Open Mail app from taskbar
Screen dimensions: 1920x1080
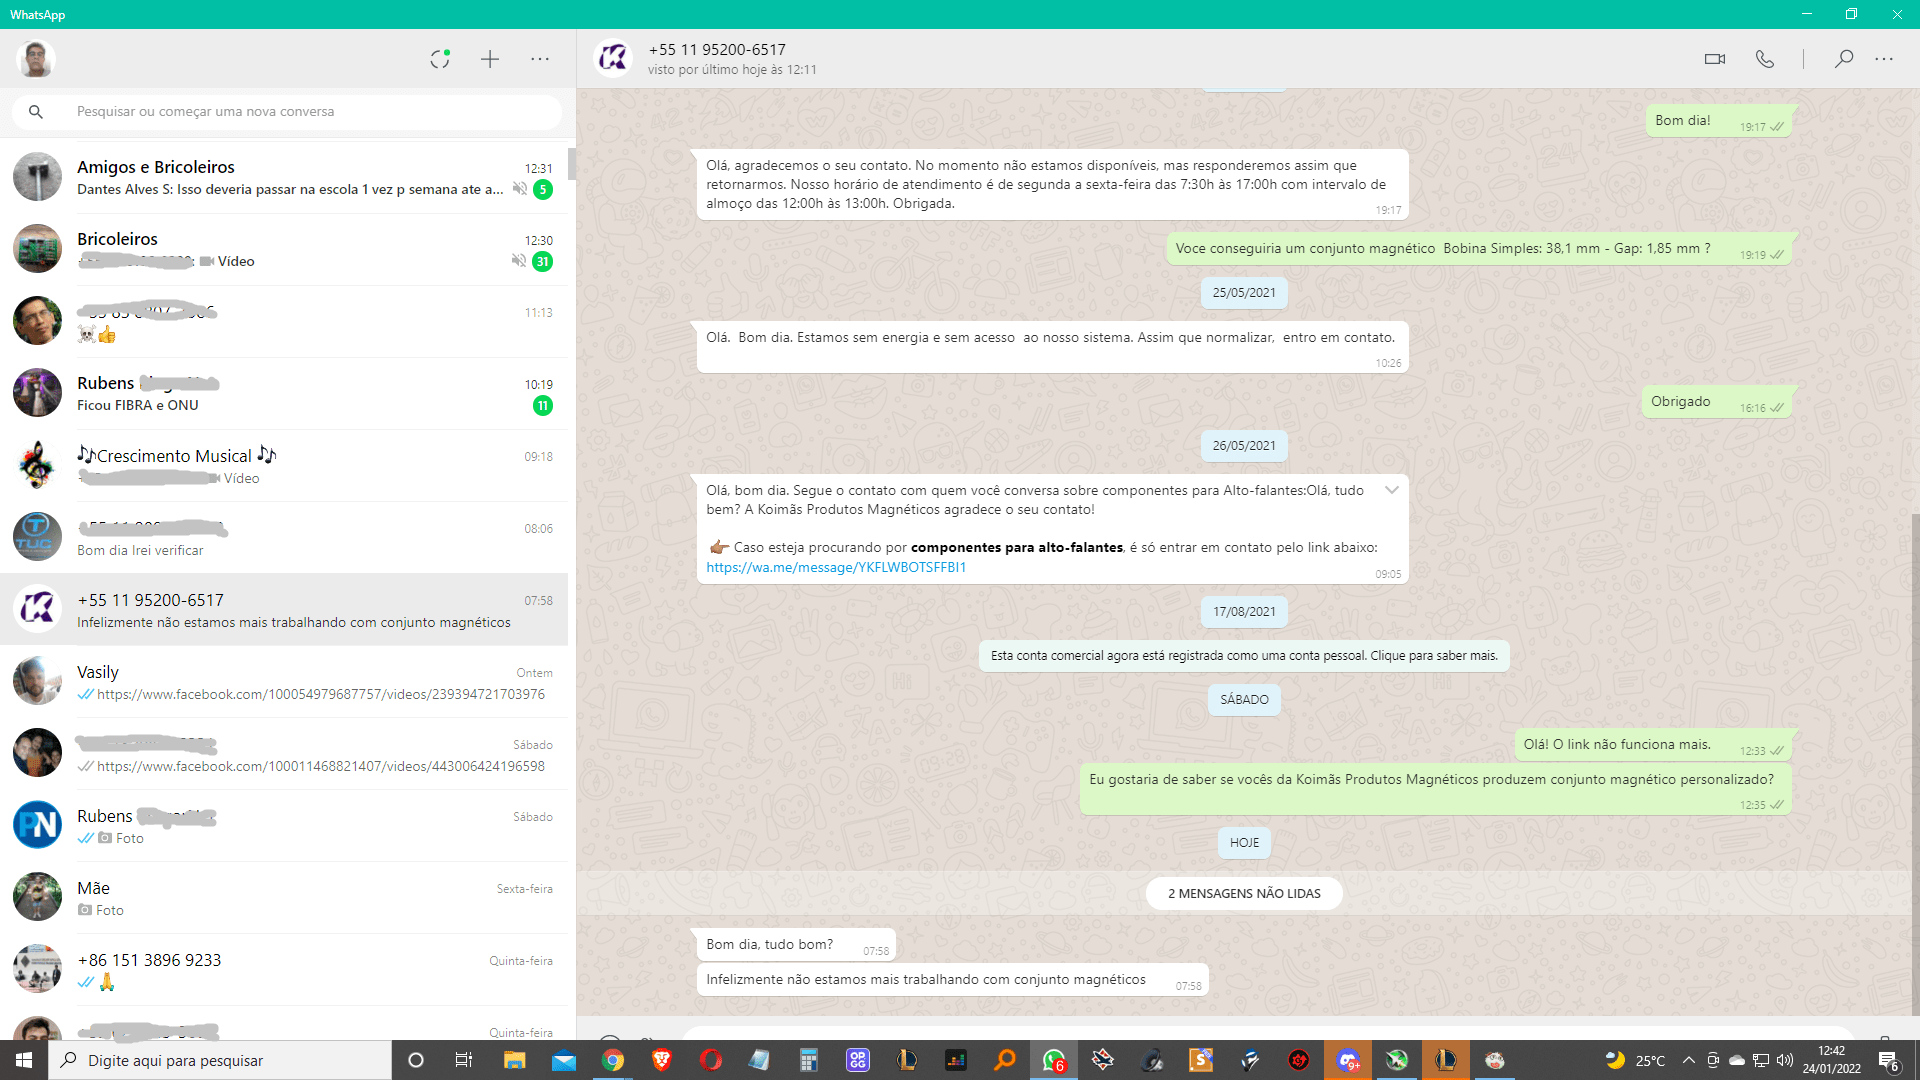[564, 1060]
